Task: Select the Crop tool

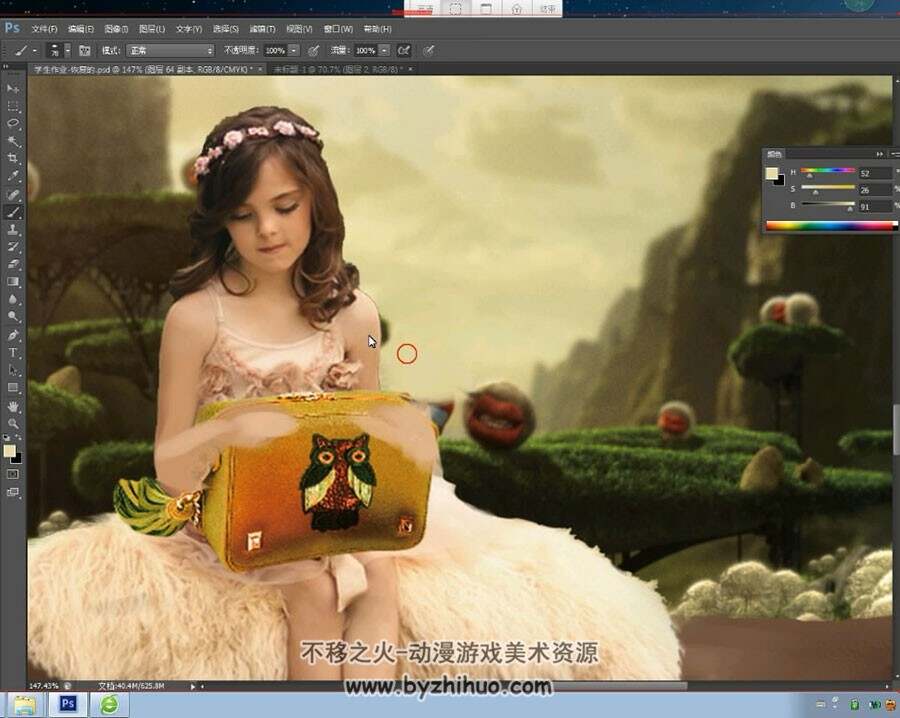Action: point(13,158)
